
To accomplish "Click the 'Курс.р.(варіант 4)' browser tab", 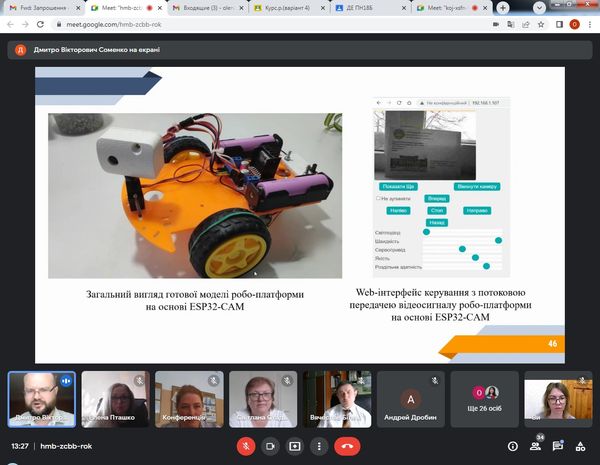I will pyautogui.click(x=290, y=7).
